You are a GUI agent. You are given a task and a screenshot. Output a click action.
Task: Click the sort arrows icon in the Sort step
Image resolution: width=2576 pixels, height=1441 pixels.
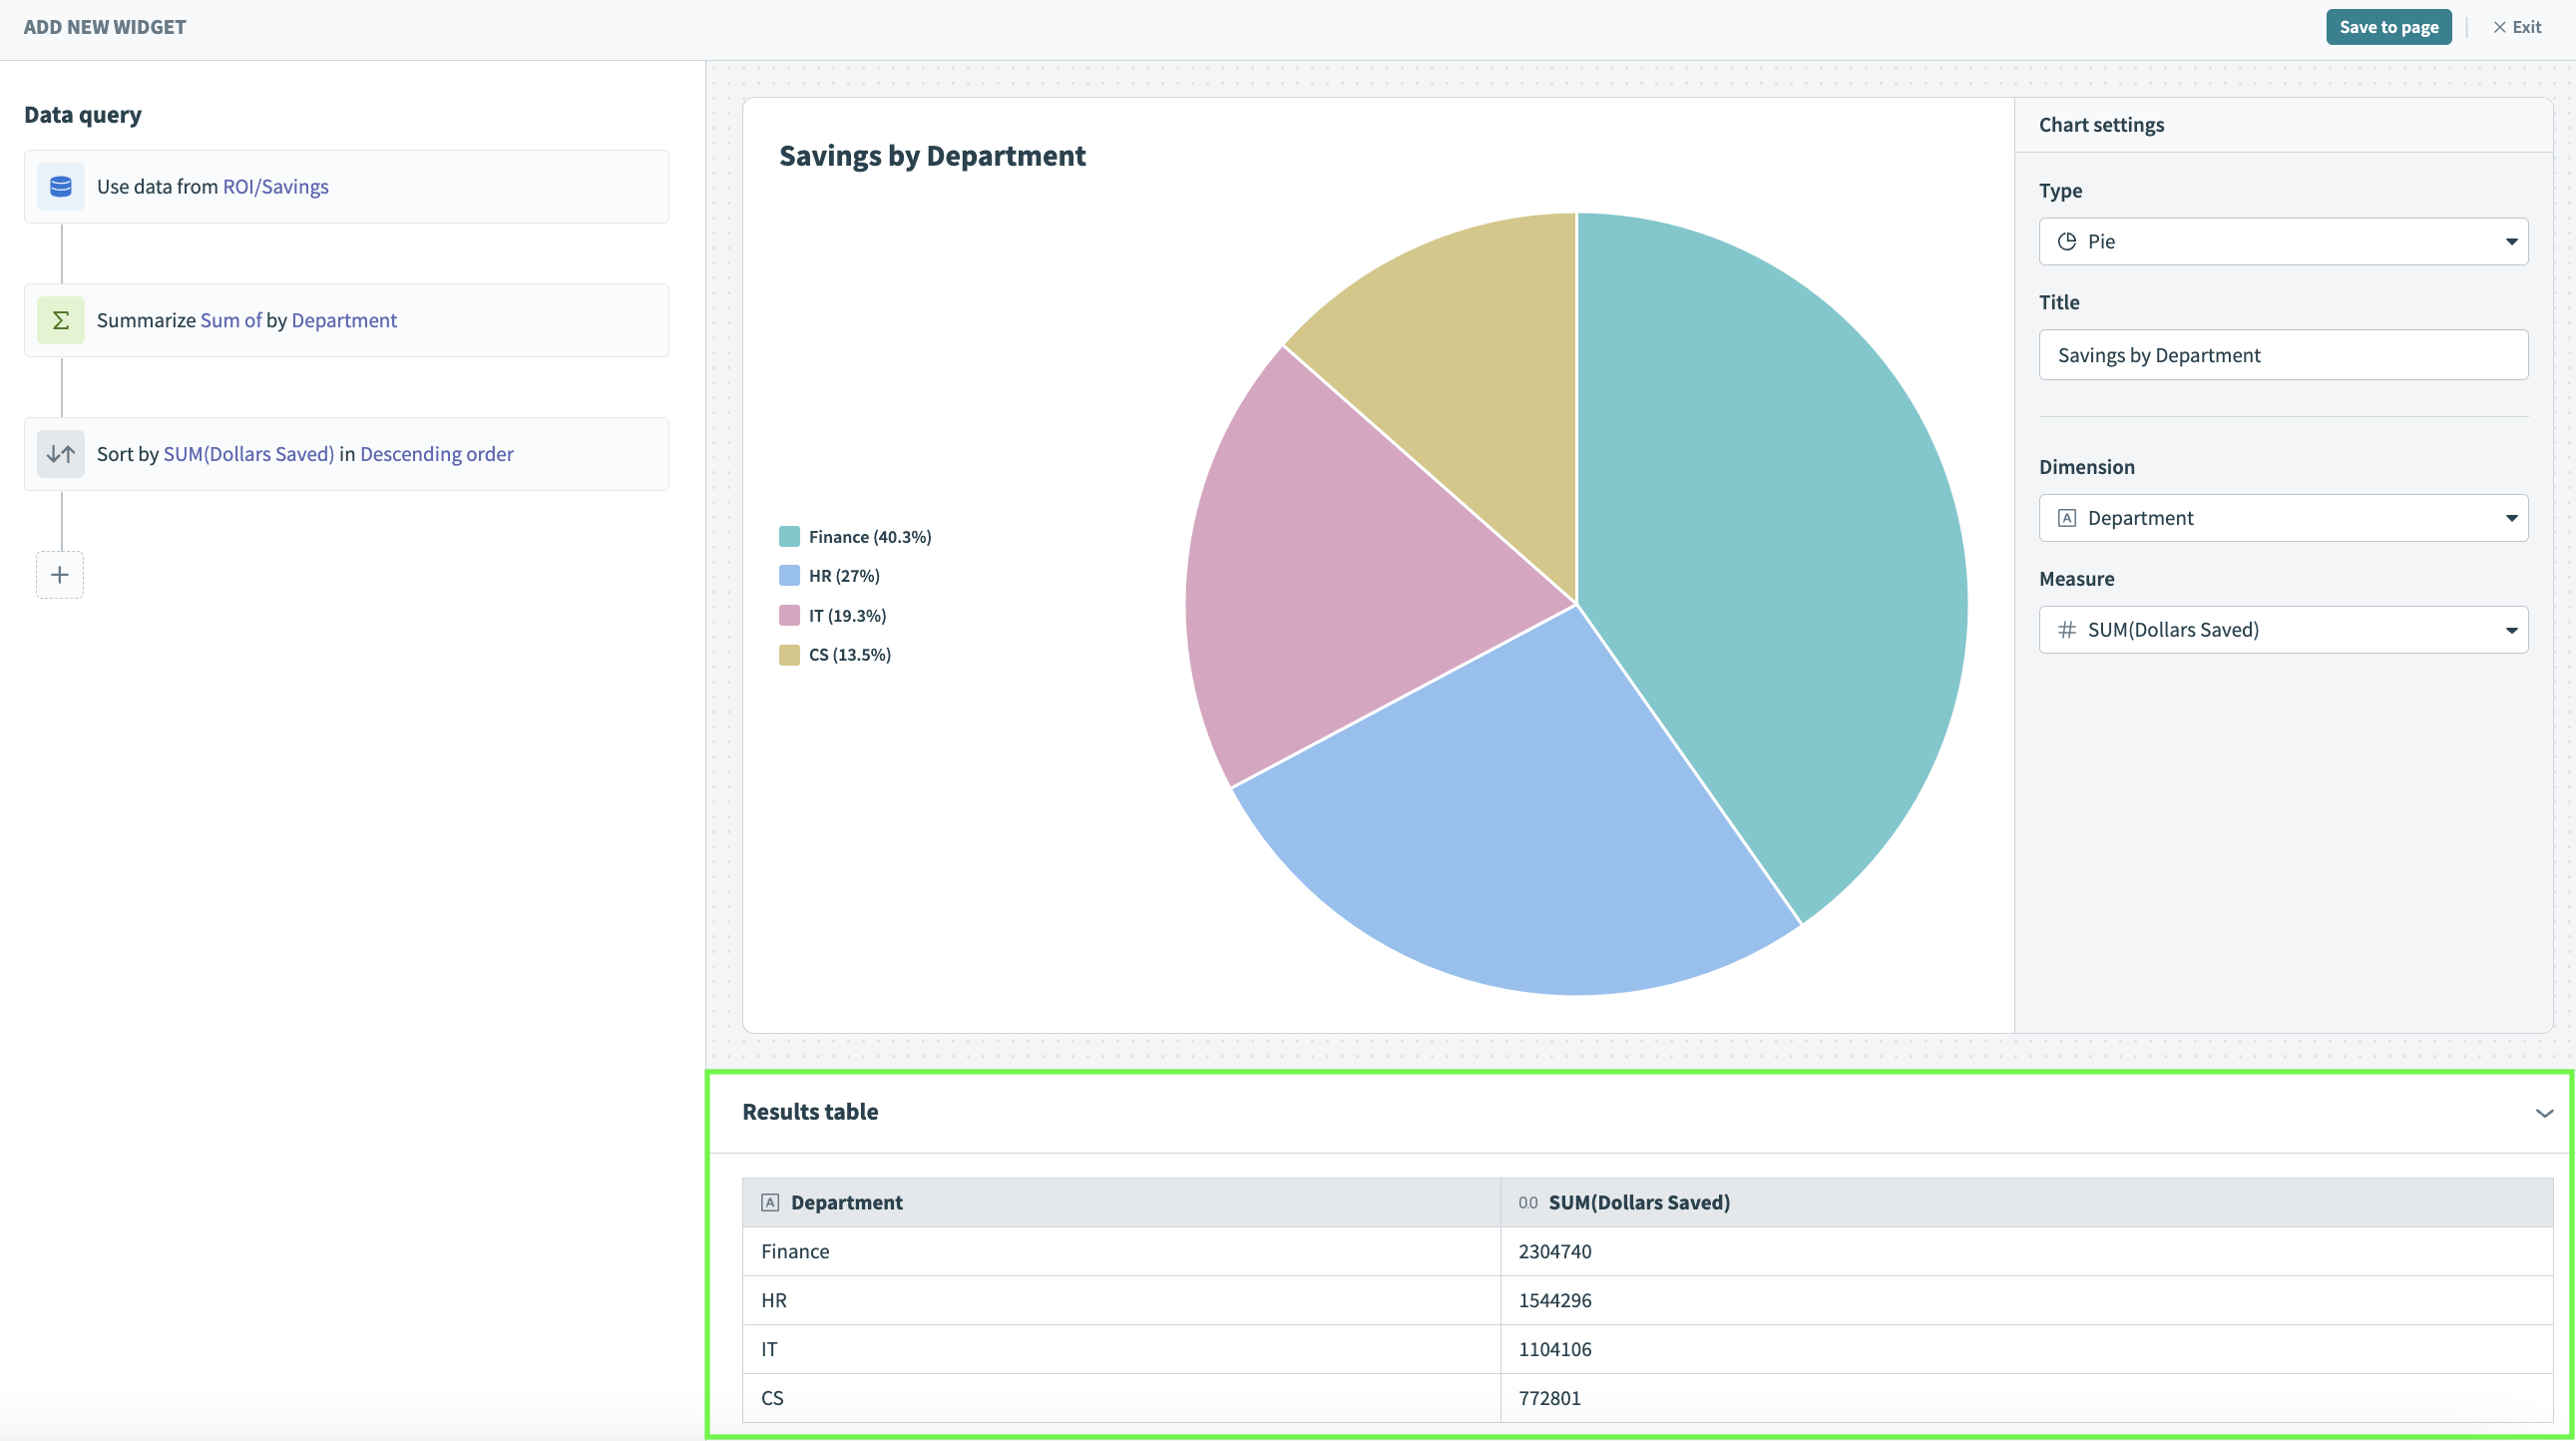(61, 454)
